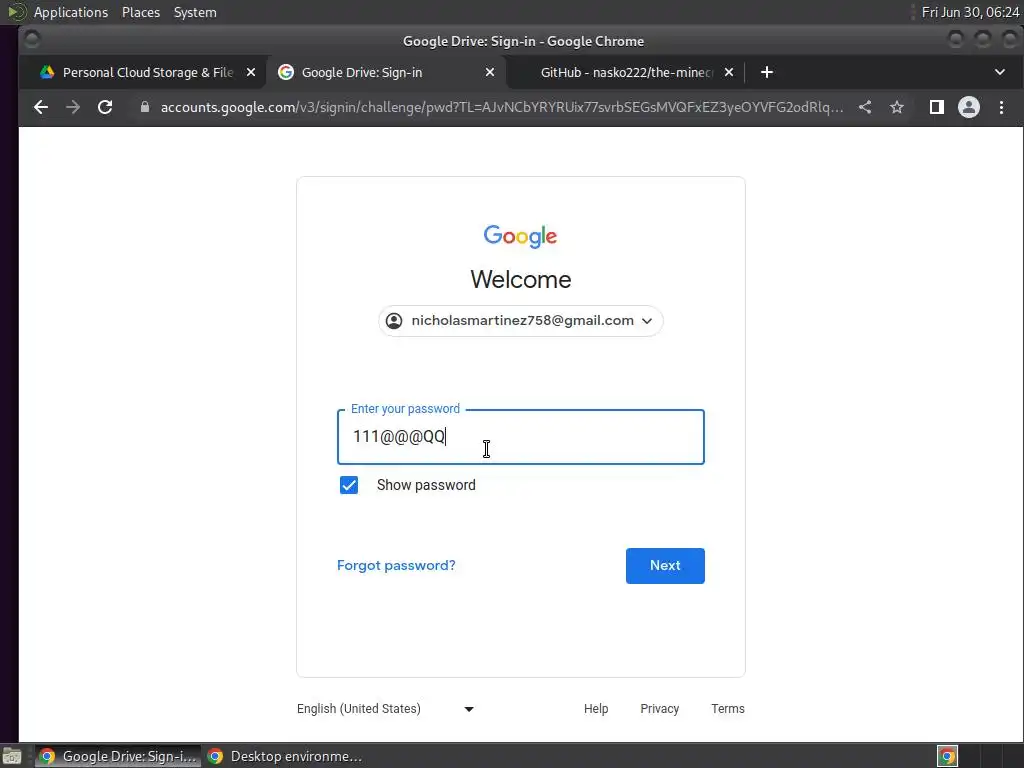Close the GitHub nasko222 tab
This screenshot has height=768, width=1024.
click(729, 72)
